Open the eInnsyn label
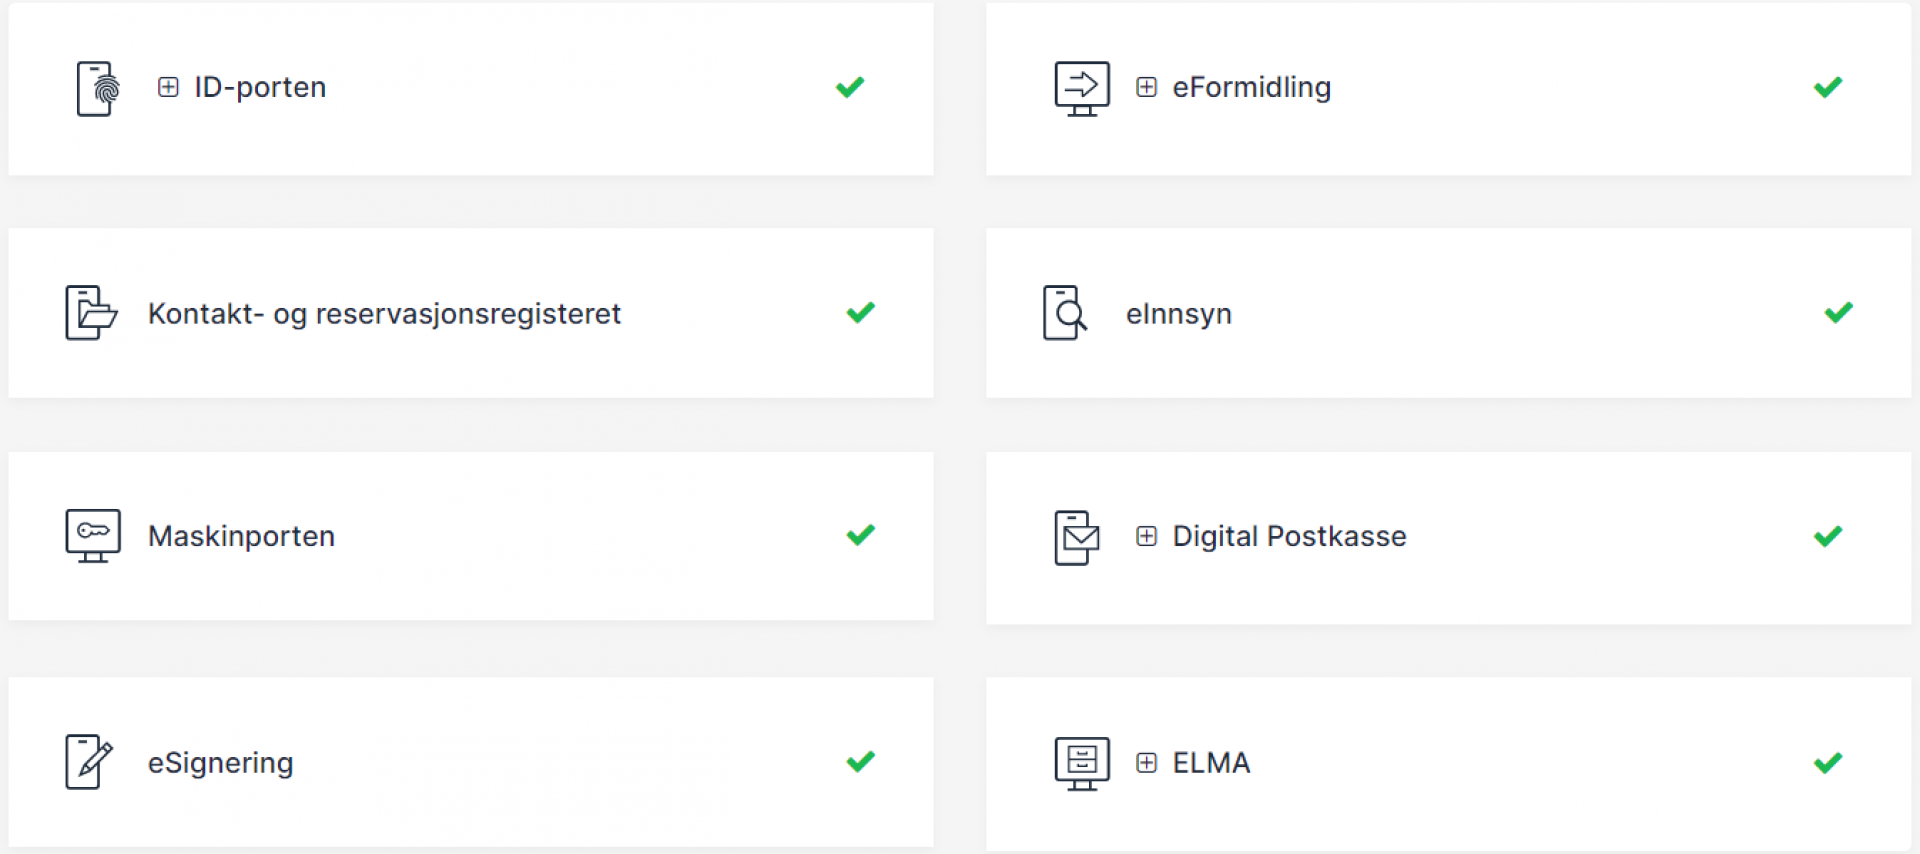The image size is (1920, 854). click(x=1178, y=314)
